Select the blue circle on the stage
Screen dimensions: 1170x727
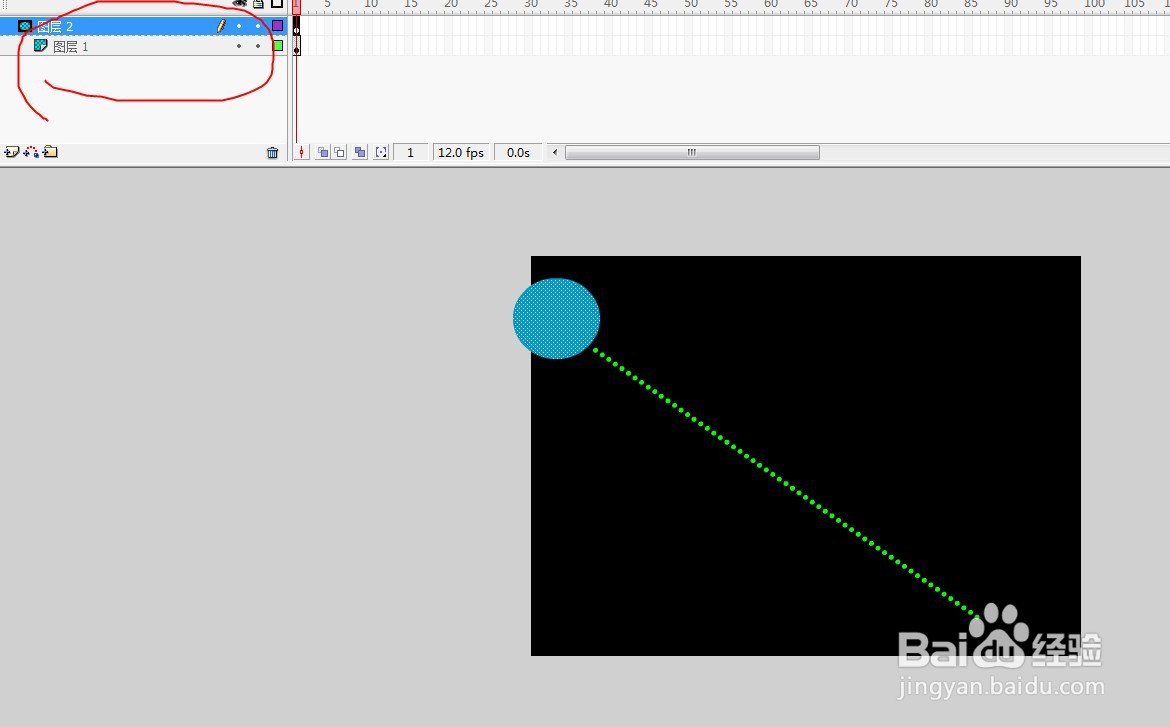556,319
